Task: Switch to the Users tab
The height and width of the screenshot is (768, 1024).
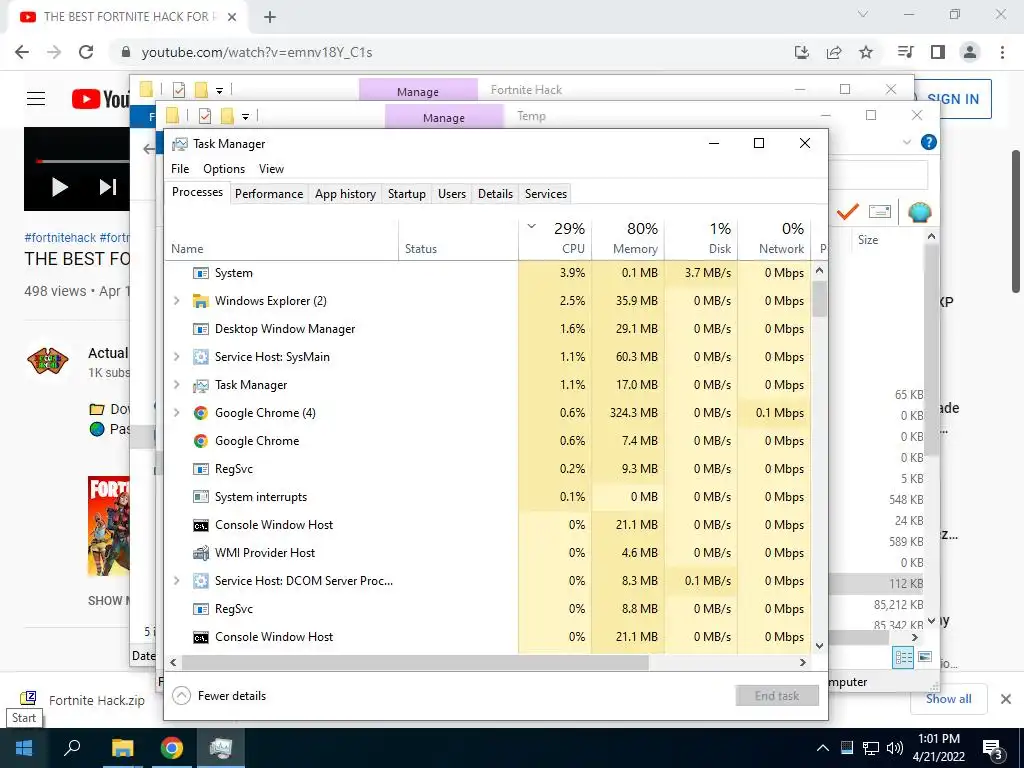Action: point(452,194)
